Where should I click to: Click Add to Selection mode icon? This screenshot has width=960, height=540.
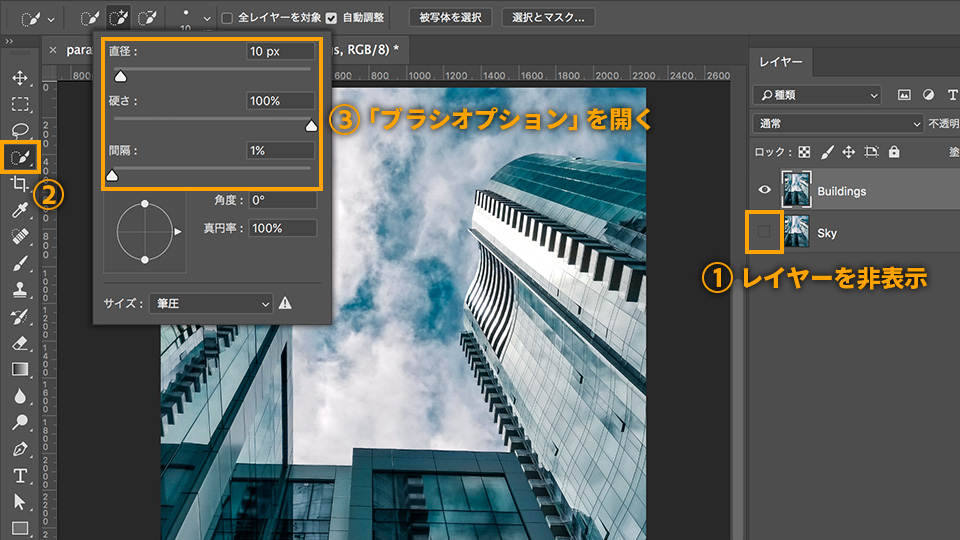pos(118,18)
